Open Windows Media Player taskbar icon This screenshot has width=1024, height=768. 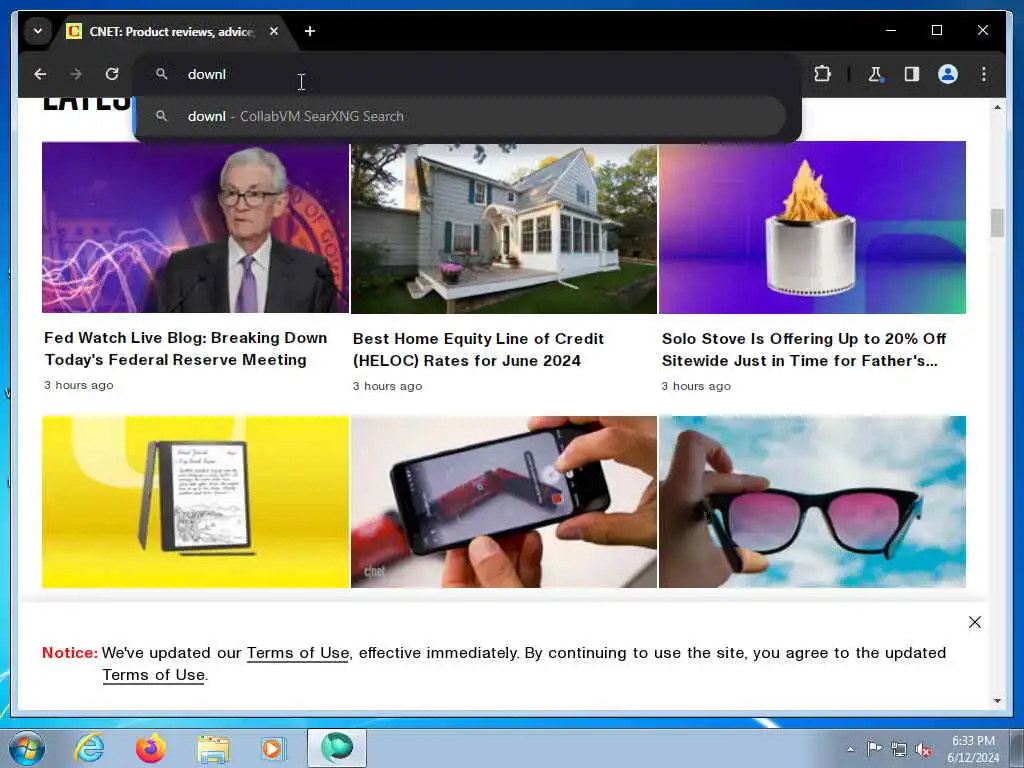[274, 749]
